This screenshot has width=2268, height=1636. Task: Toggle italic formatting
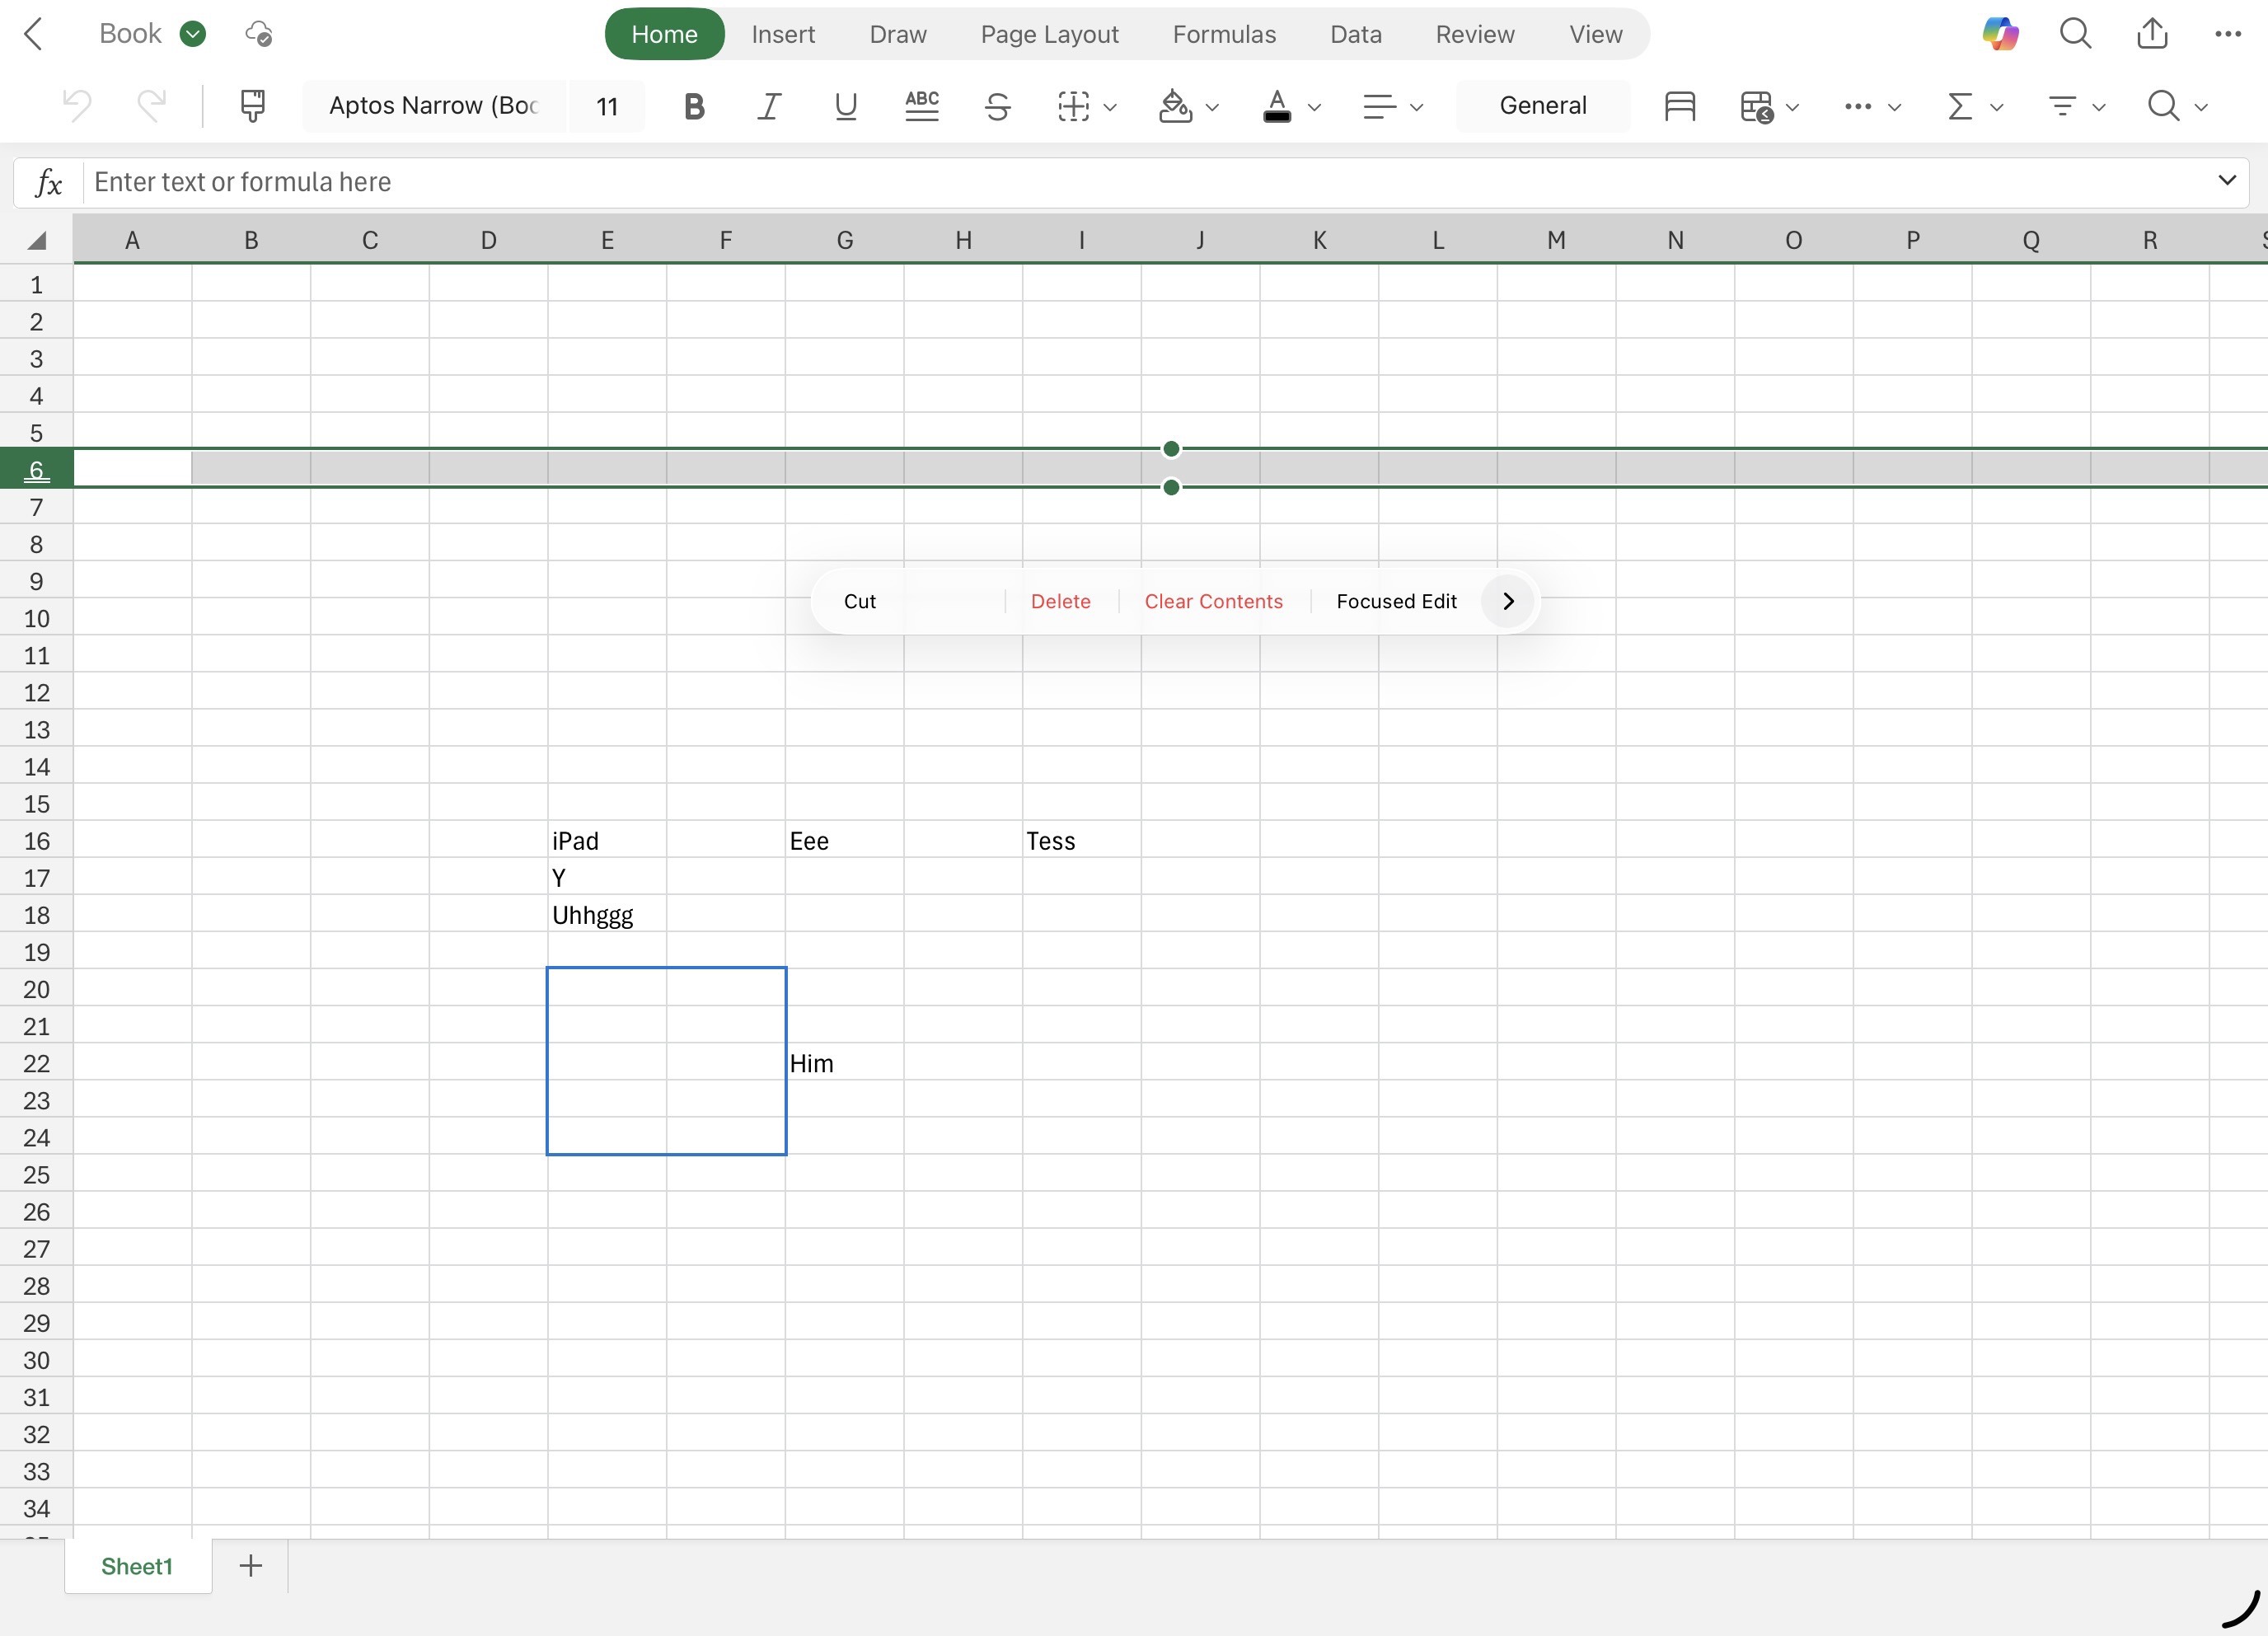(x=769, y=106)
